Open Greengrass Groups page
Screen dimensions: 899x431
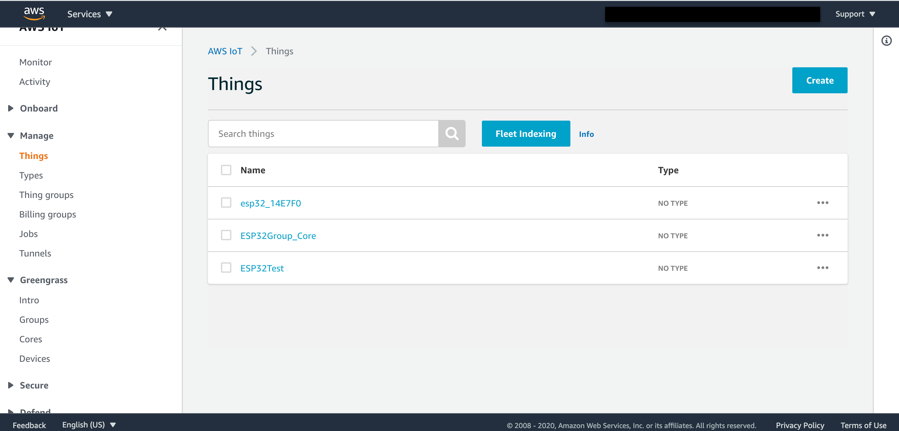coord(34,320)
